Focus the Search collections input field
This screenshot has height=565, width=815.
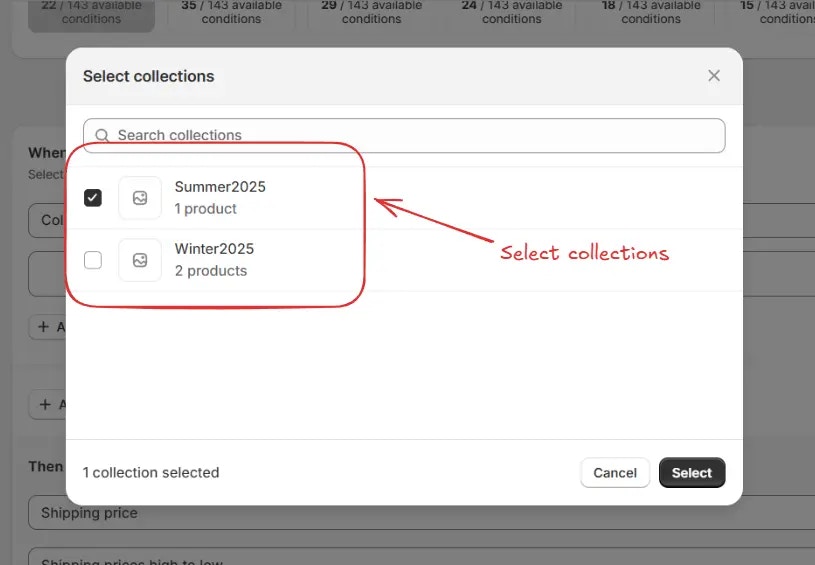(404, 136)
